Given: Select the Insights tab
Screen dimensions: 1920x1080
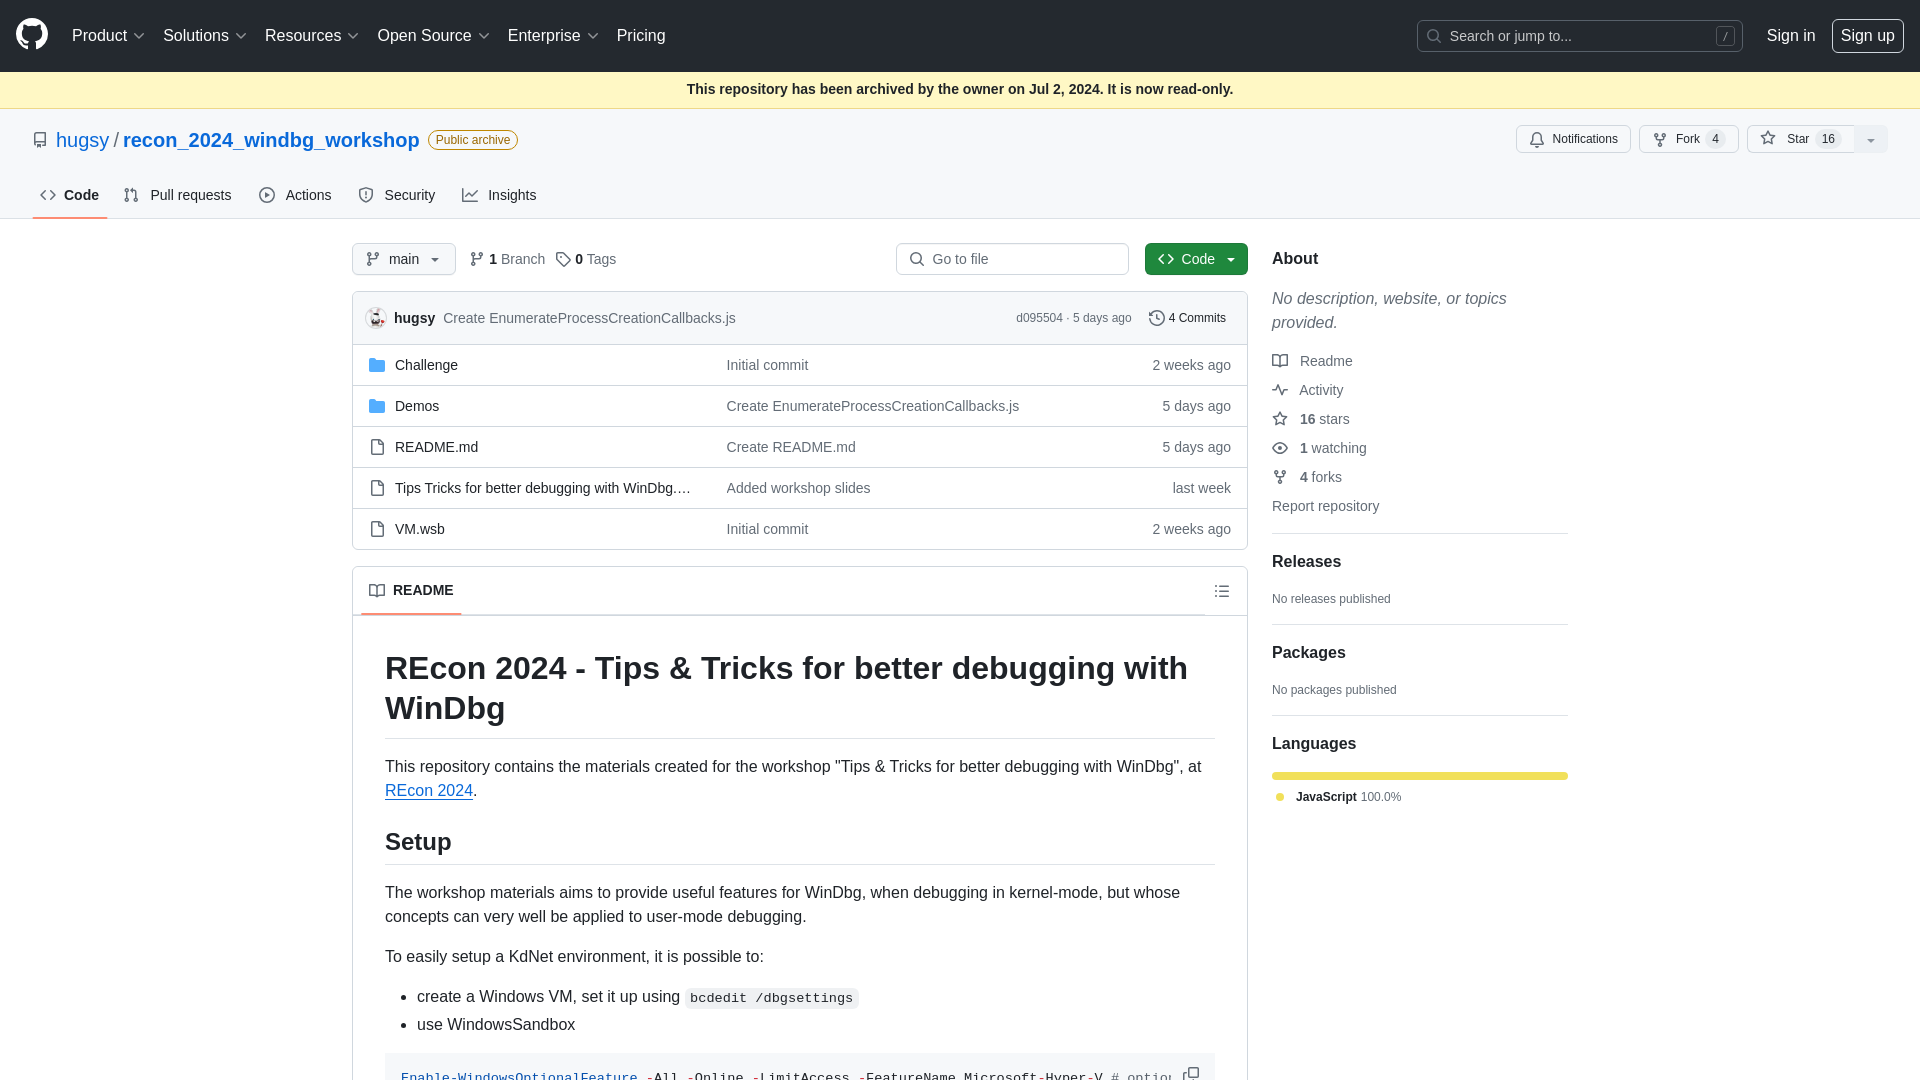Looking at the screenshot, I should 498,195.
